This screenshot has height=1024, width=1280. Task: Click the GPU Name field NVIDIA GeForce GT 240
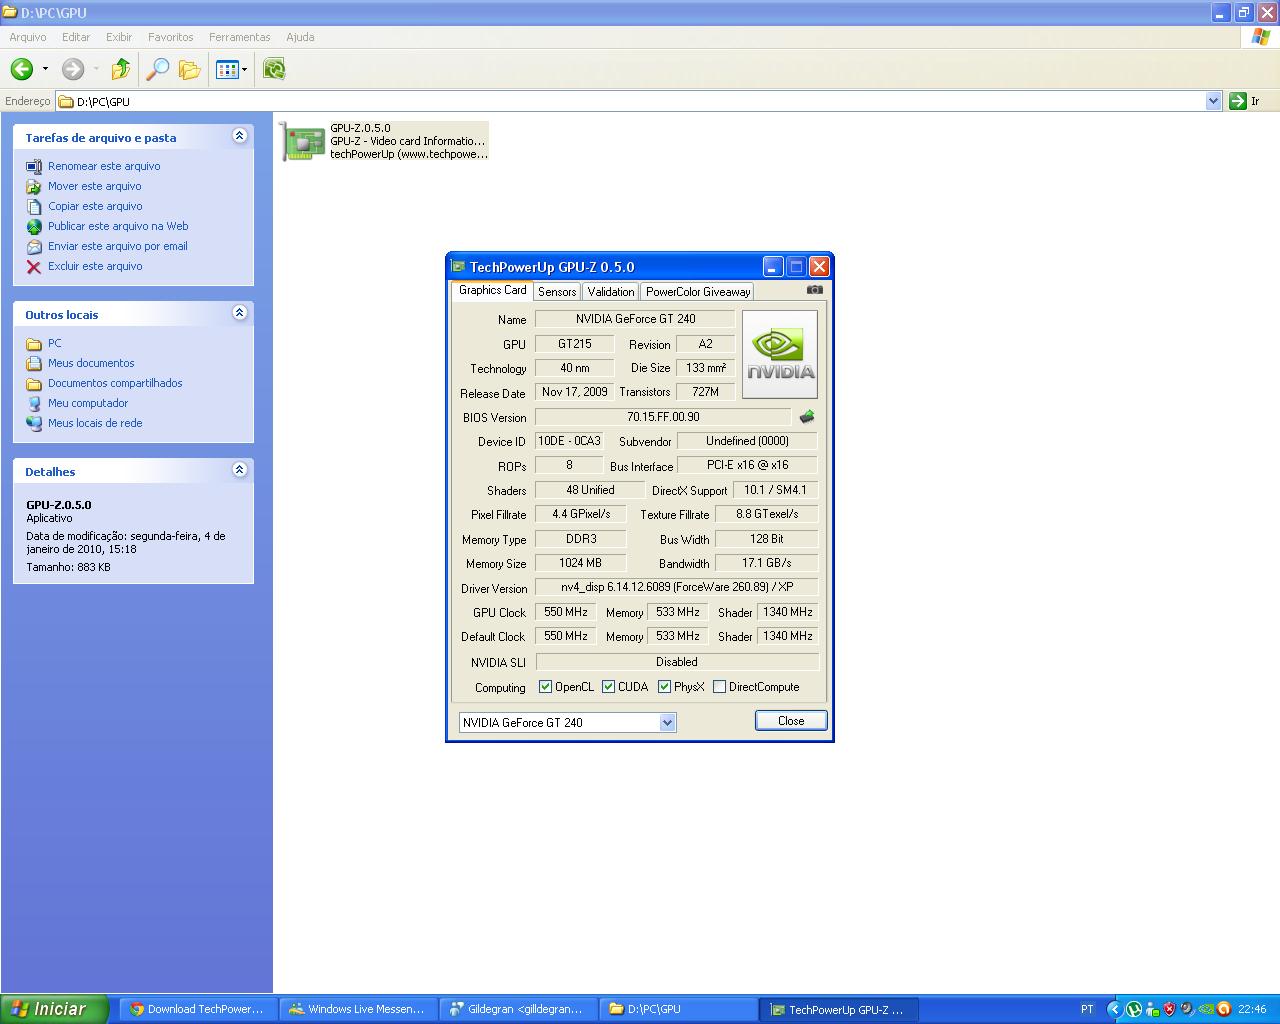[635, 319]
